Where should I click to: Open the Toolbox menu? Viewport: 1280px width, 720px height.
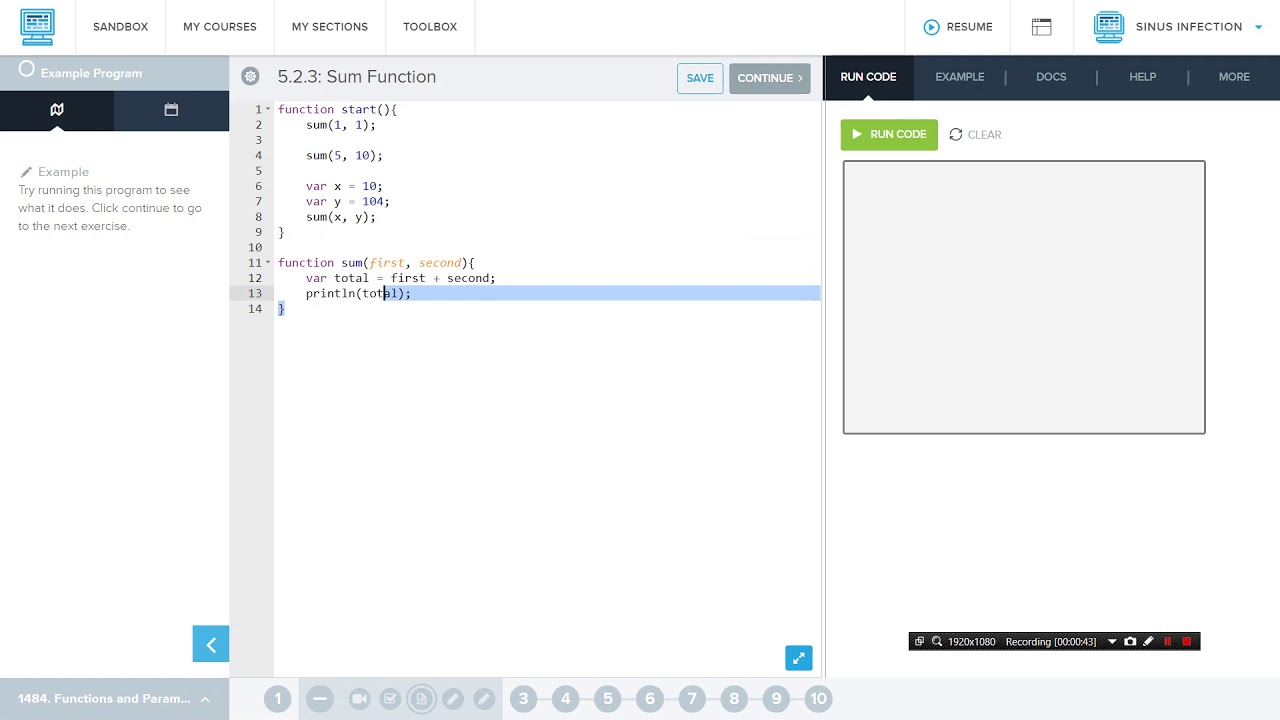point(430,27)
